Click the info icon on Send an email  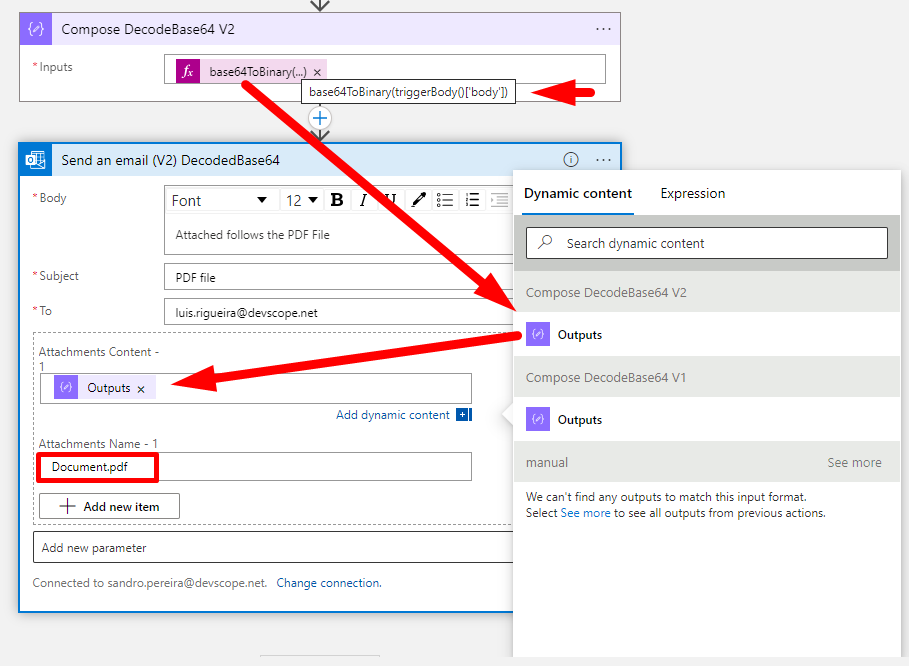(571, 159)
